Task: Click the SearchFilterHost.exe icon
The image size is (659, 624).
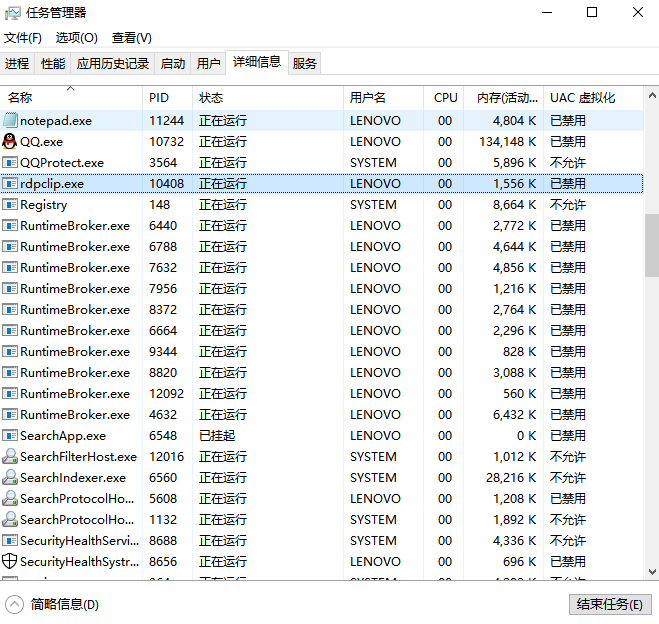Action: 10,456
